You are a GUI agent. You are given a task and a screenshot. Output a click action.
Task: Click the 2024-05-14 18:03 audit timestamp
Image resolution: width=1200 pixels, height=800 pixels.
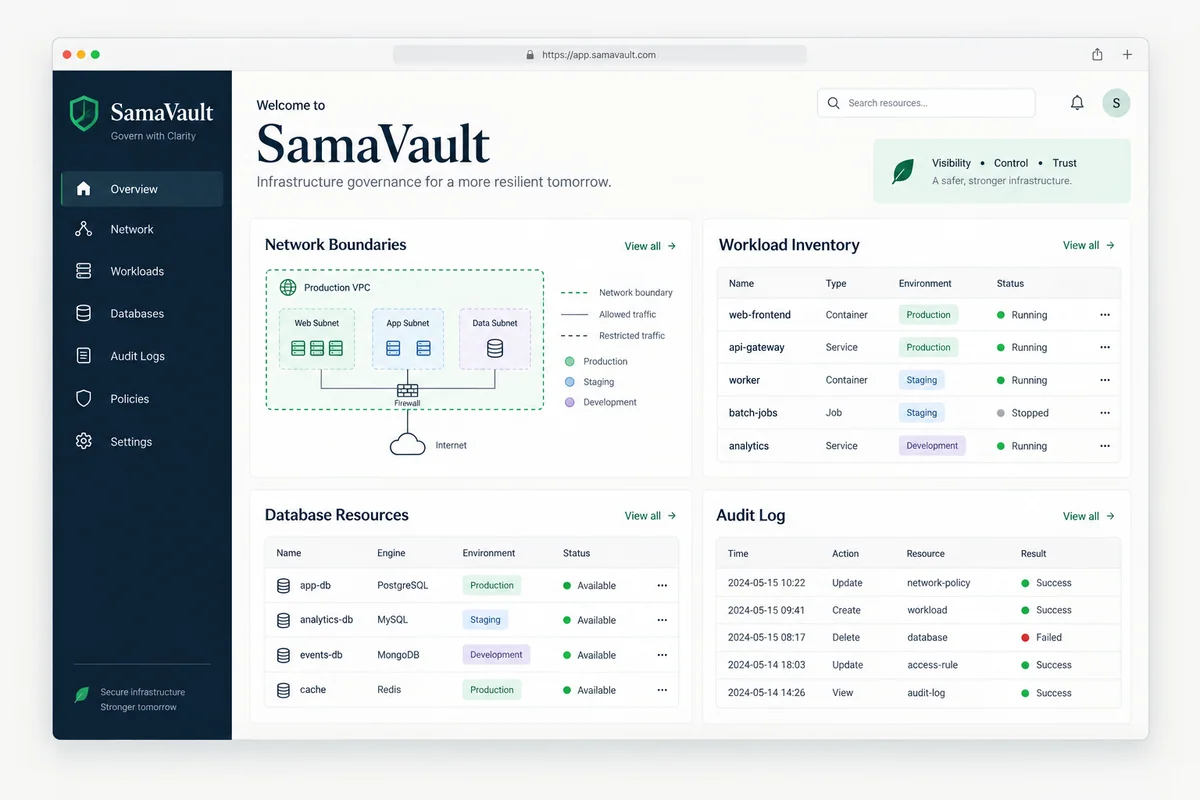(x=766, y=665)
